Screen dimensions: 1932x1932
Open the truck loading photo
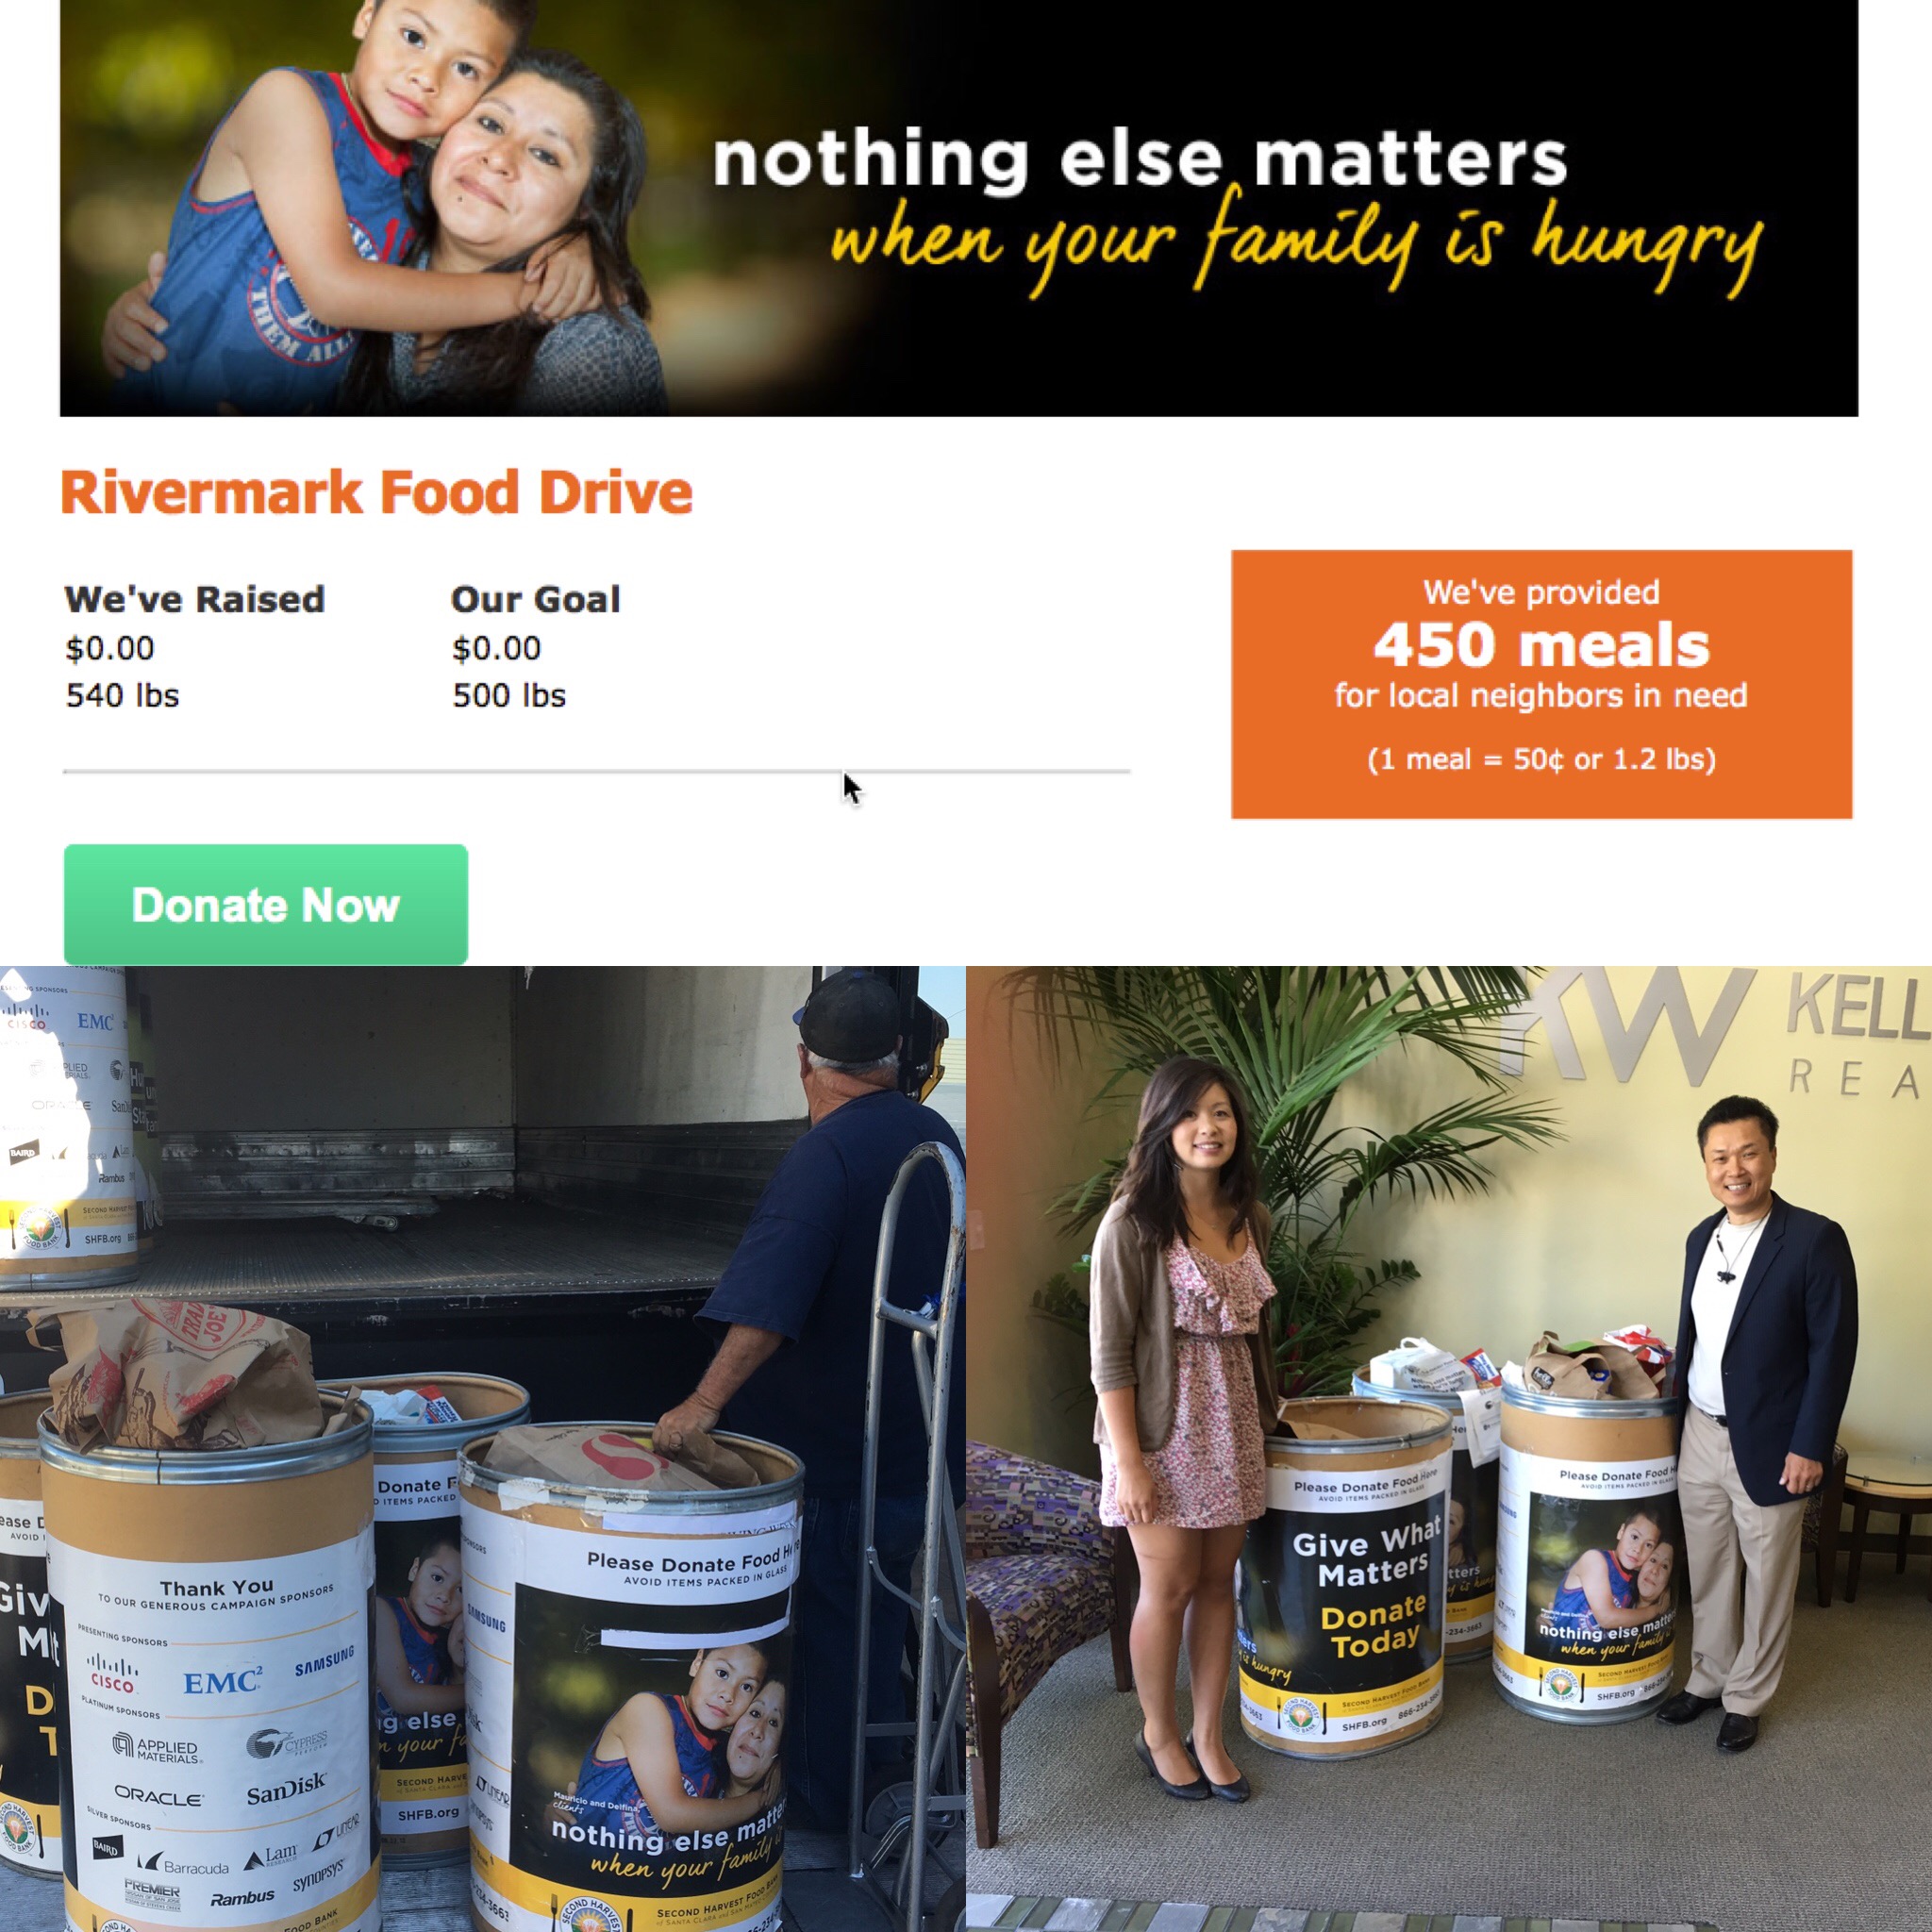coord(483,1449)
